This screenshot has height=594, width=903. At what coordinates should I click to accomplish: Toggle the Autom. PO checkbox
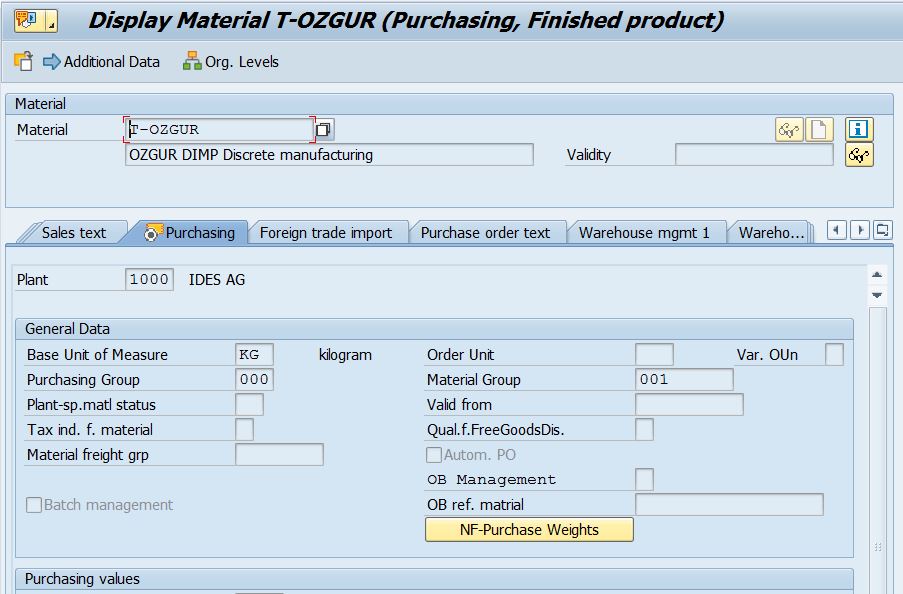click(x=434, y=455)
